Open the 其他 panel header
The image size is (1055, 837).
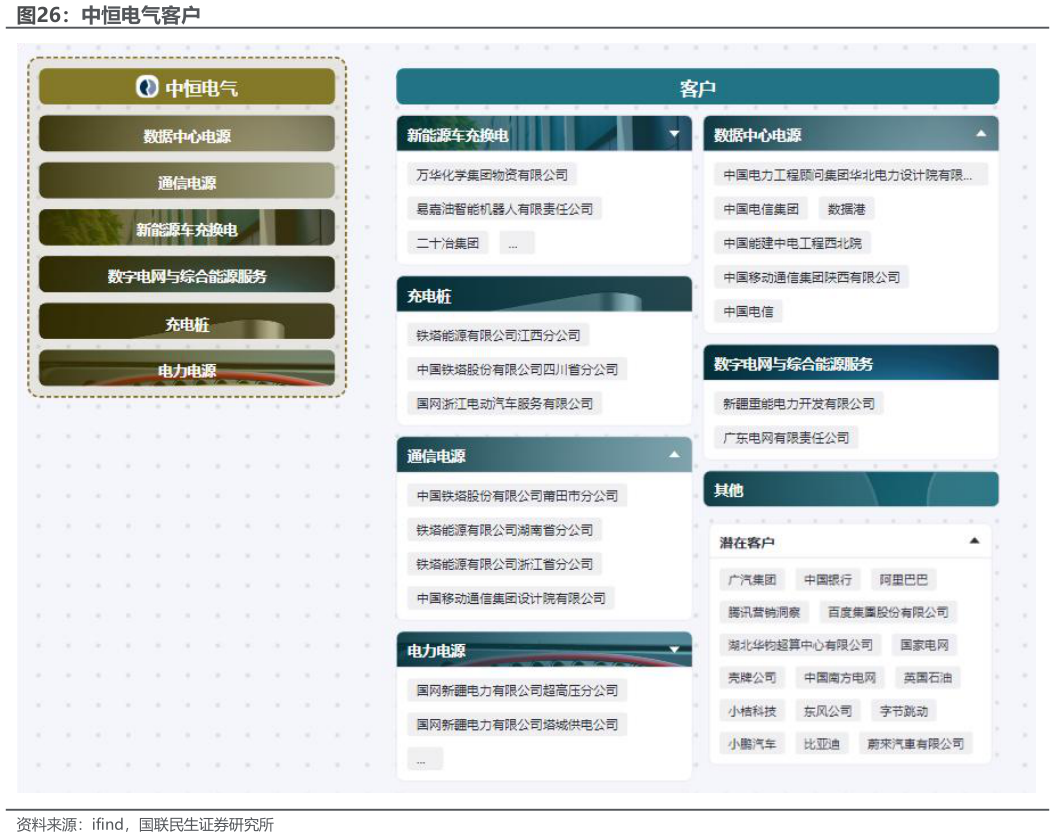tap(850, 489)
